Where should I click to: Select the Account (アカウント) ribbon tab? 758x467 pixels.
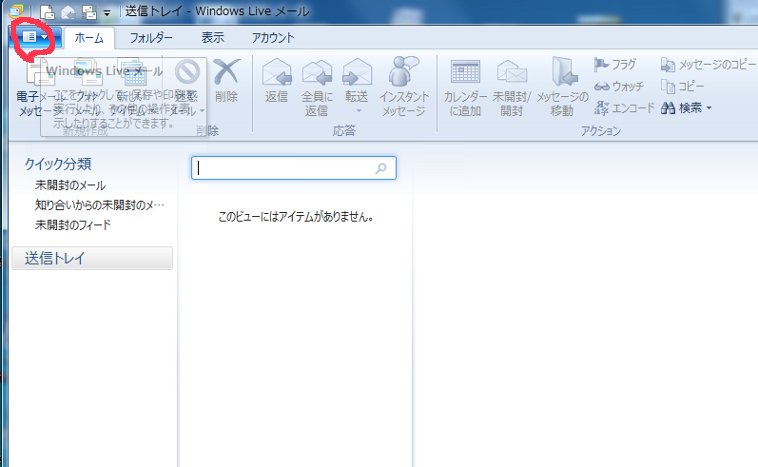[272, 38]
